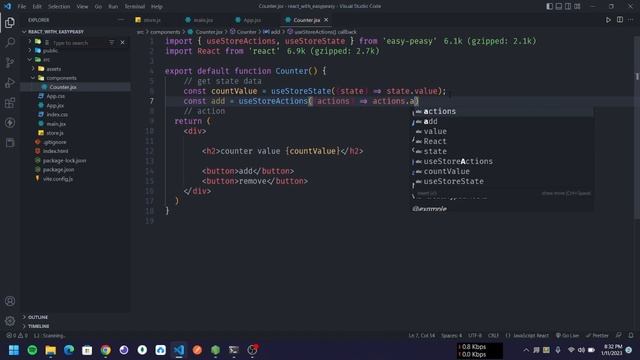The image size is (640, 360).
Task: Close the Counter.jsx editor tab
Action: pyautogui.click(x=326, y=20)
